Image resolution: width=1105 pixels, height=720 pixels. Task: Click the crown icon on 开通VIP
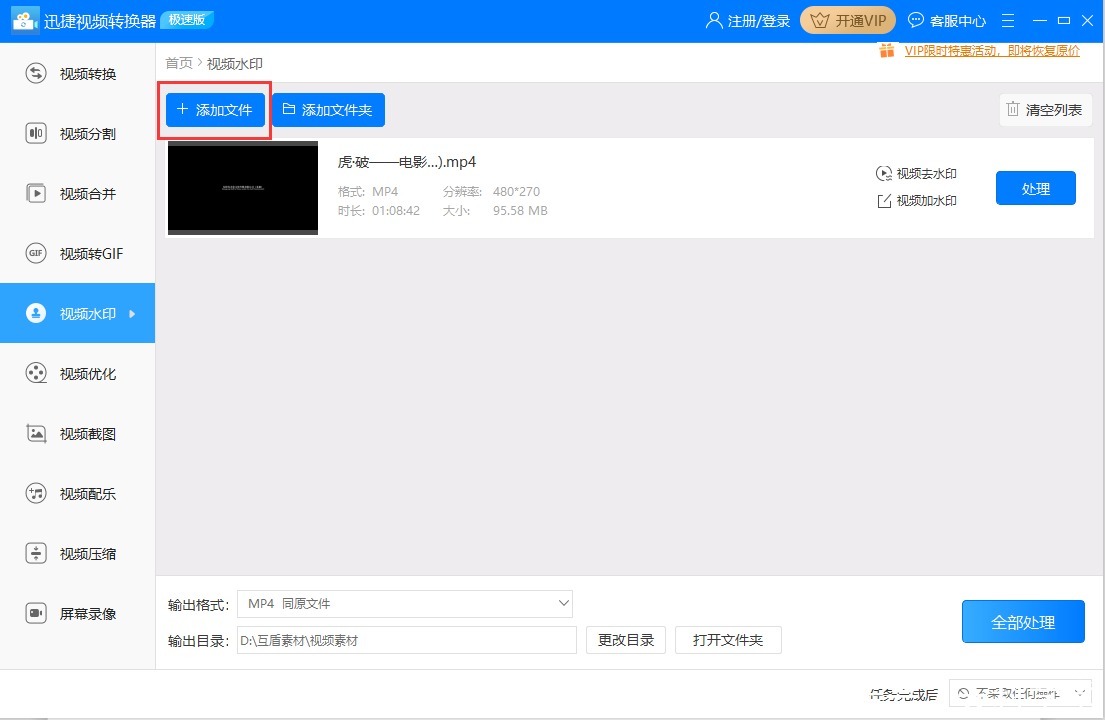coord(820,20)
